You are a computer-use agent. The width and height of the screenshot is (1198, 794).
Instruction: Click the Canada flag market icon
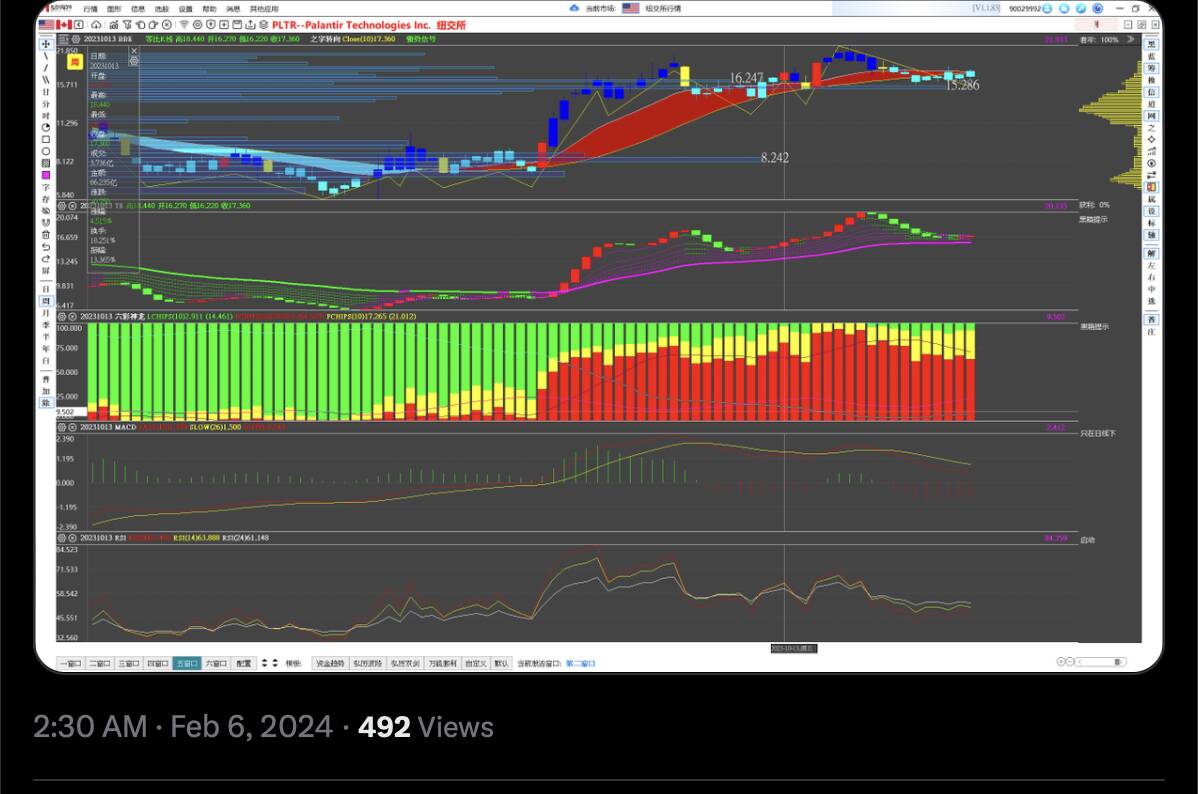click(65, 23)
